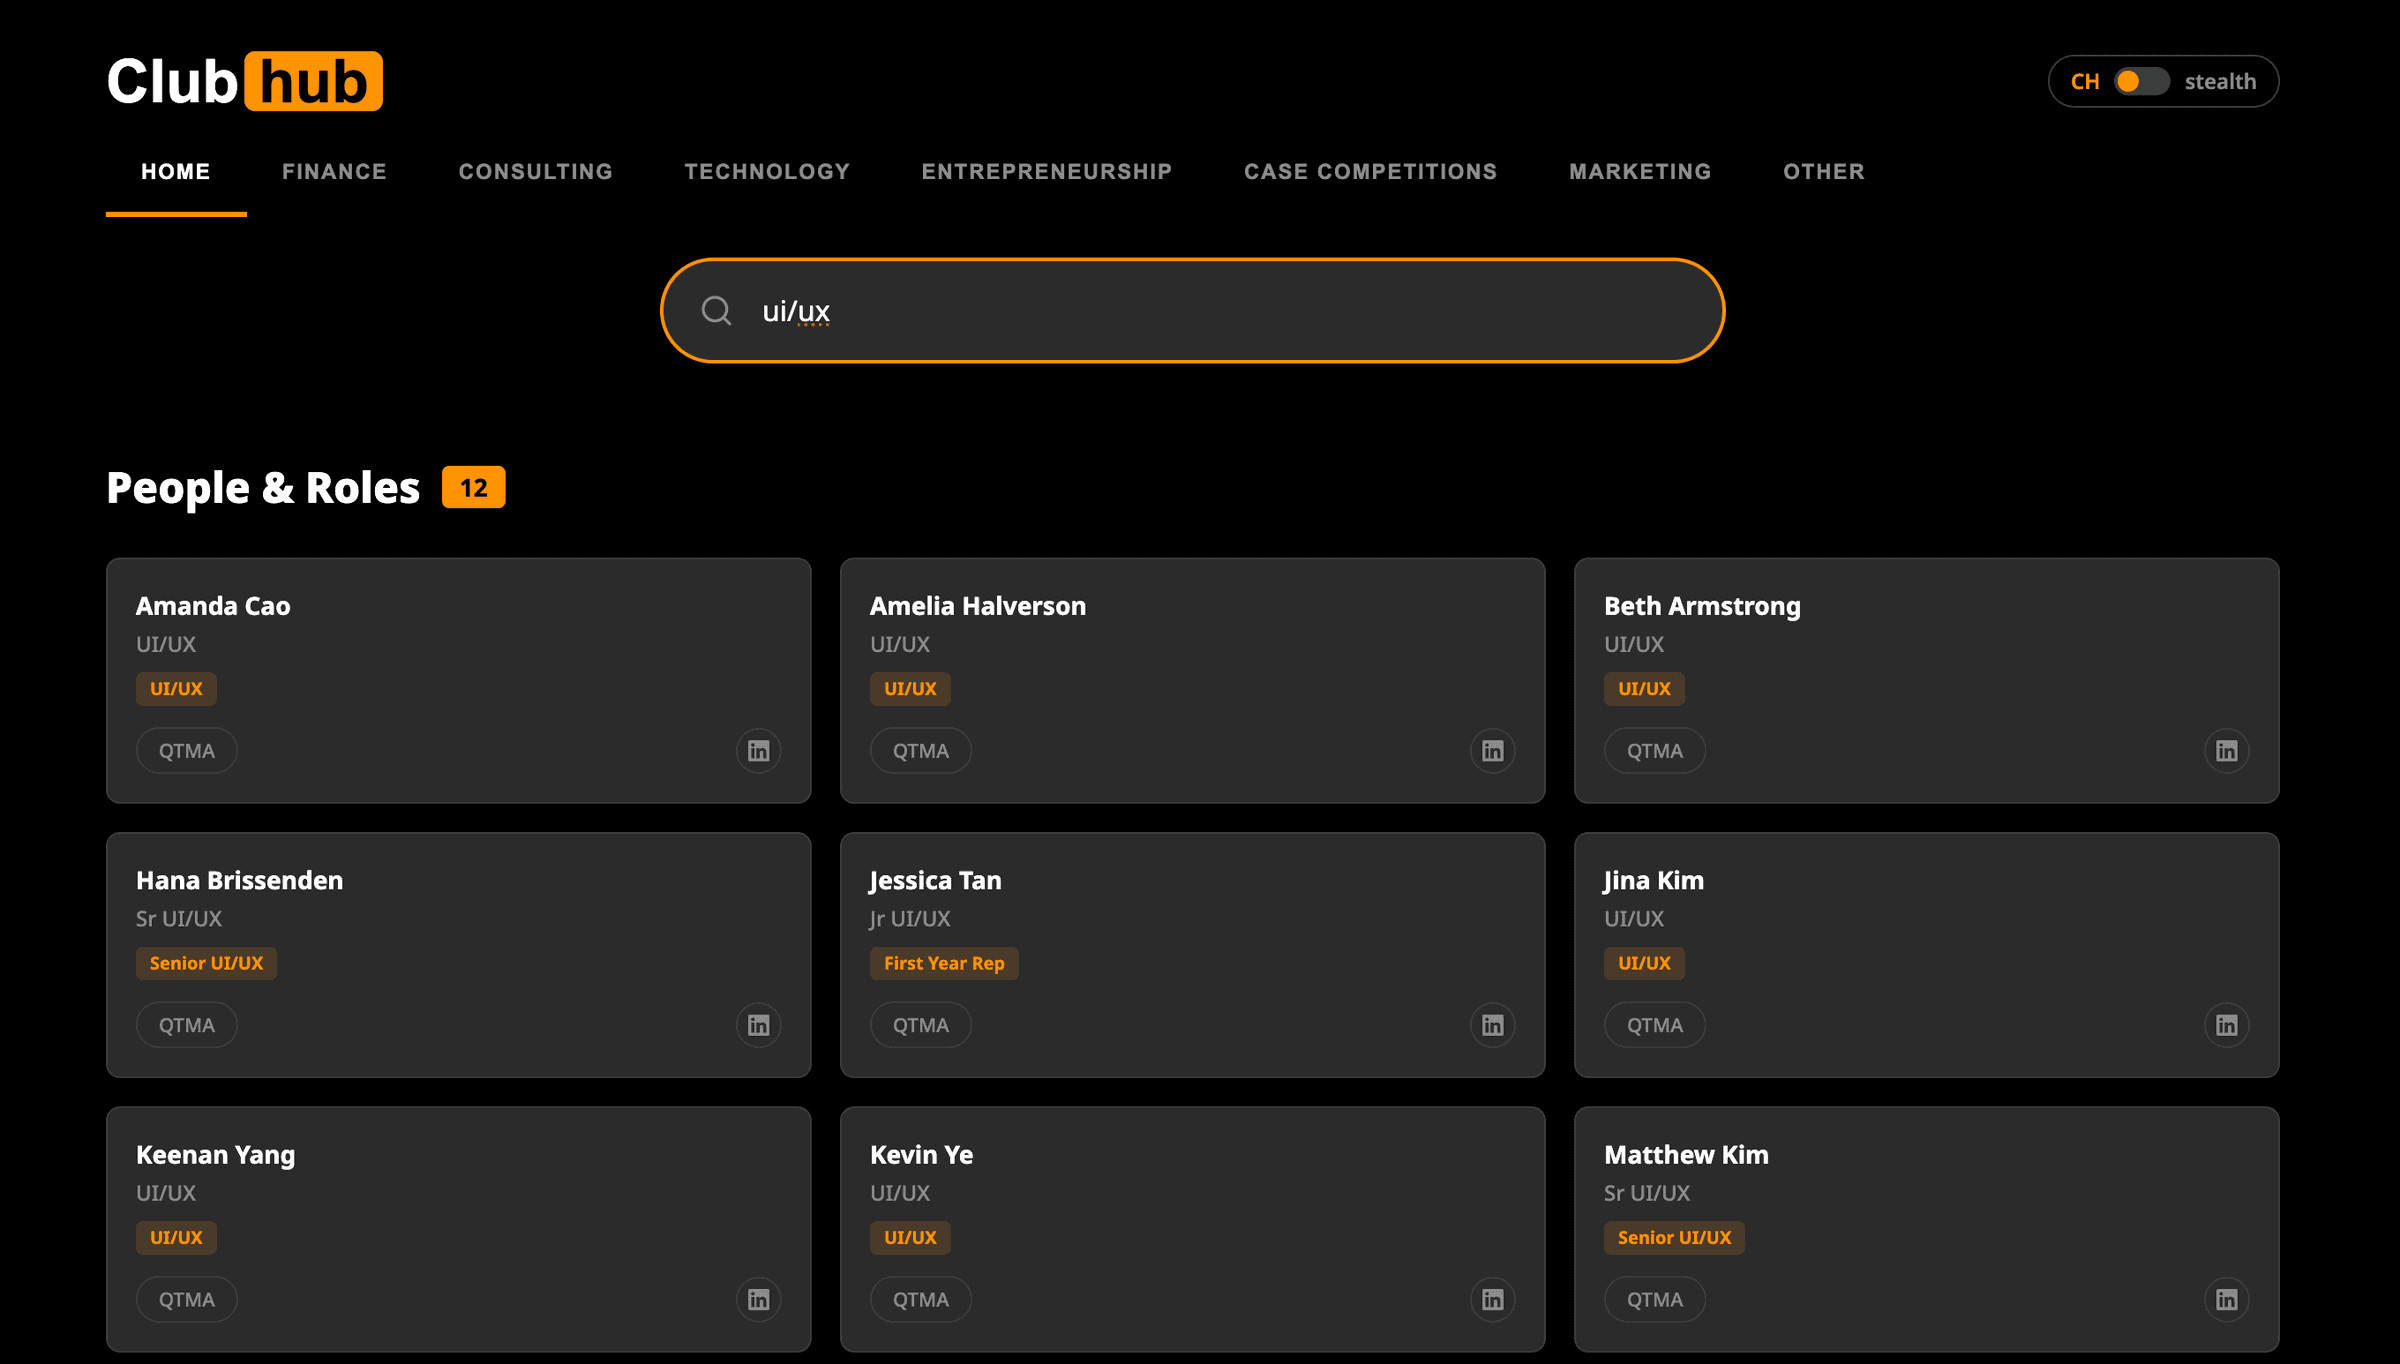Click the QTMA tag on Amanda Cao's card
2400x1364 pixels.
point(186,750)
